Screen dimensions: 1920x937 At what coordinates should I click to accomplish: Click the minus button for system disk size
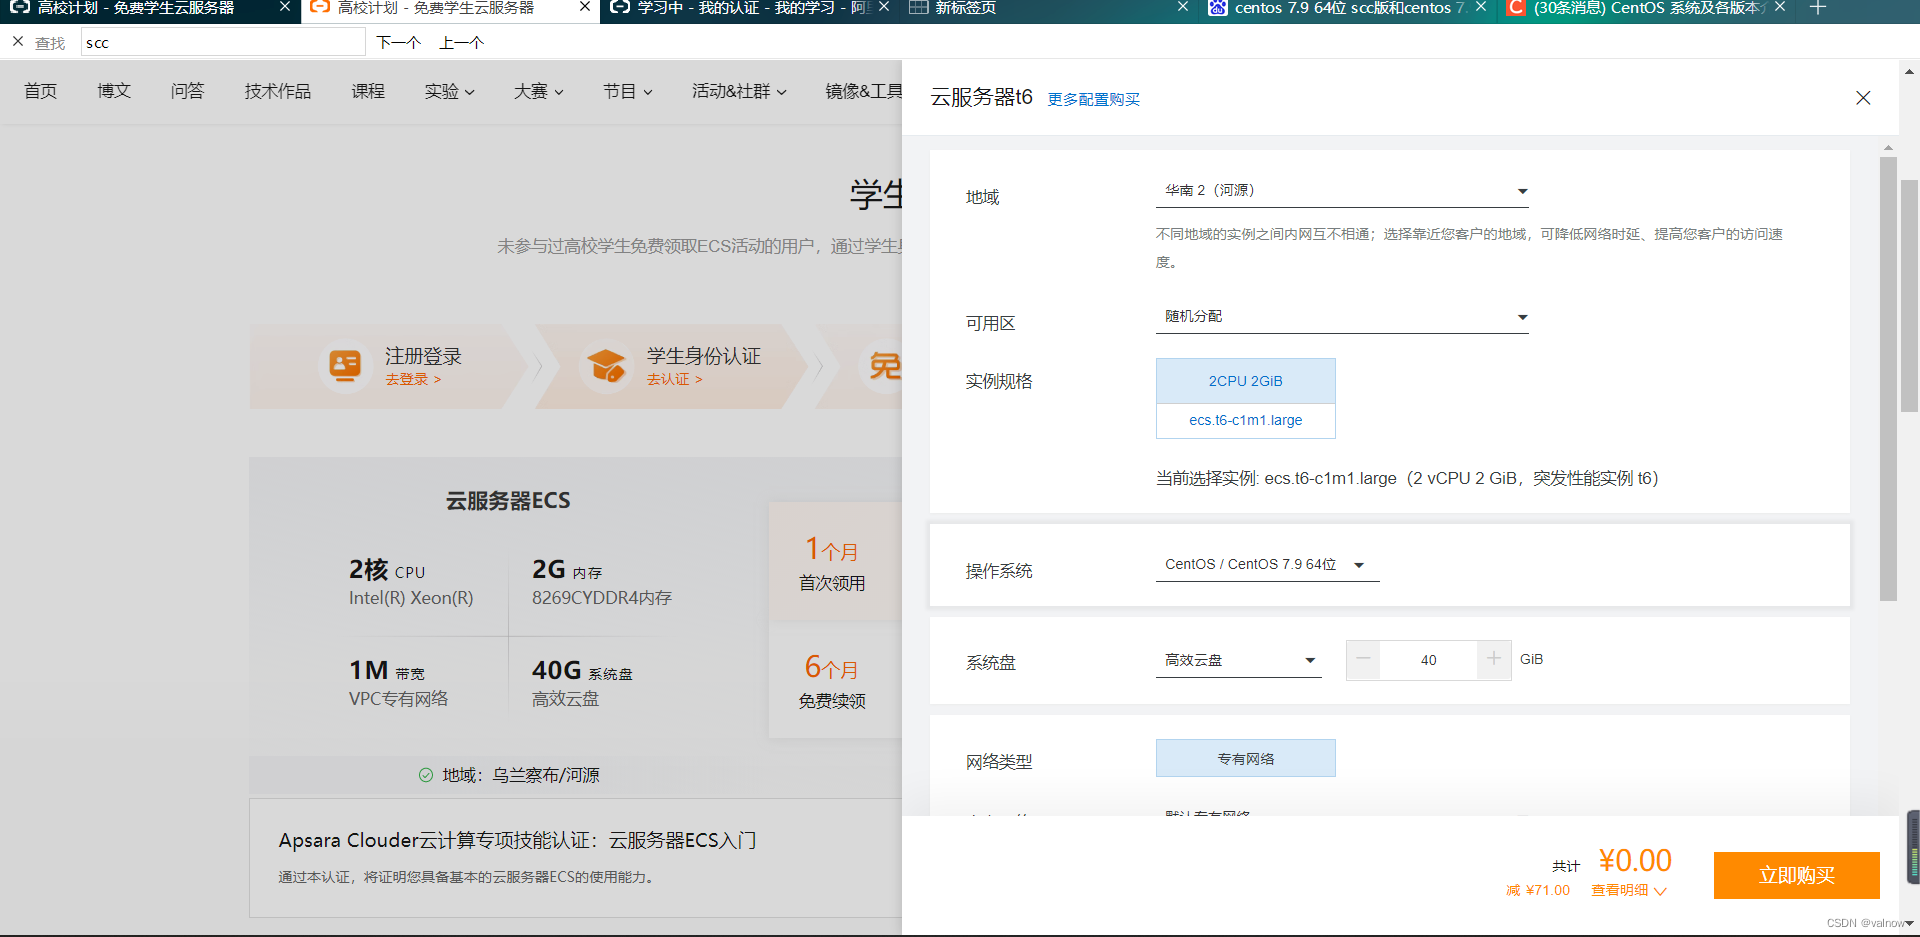pos(1363,660)
